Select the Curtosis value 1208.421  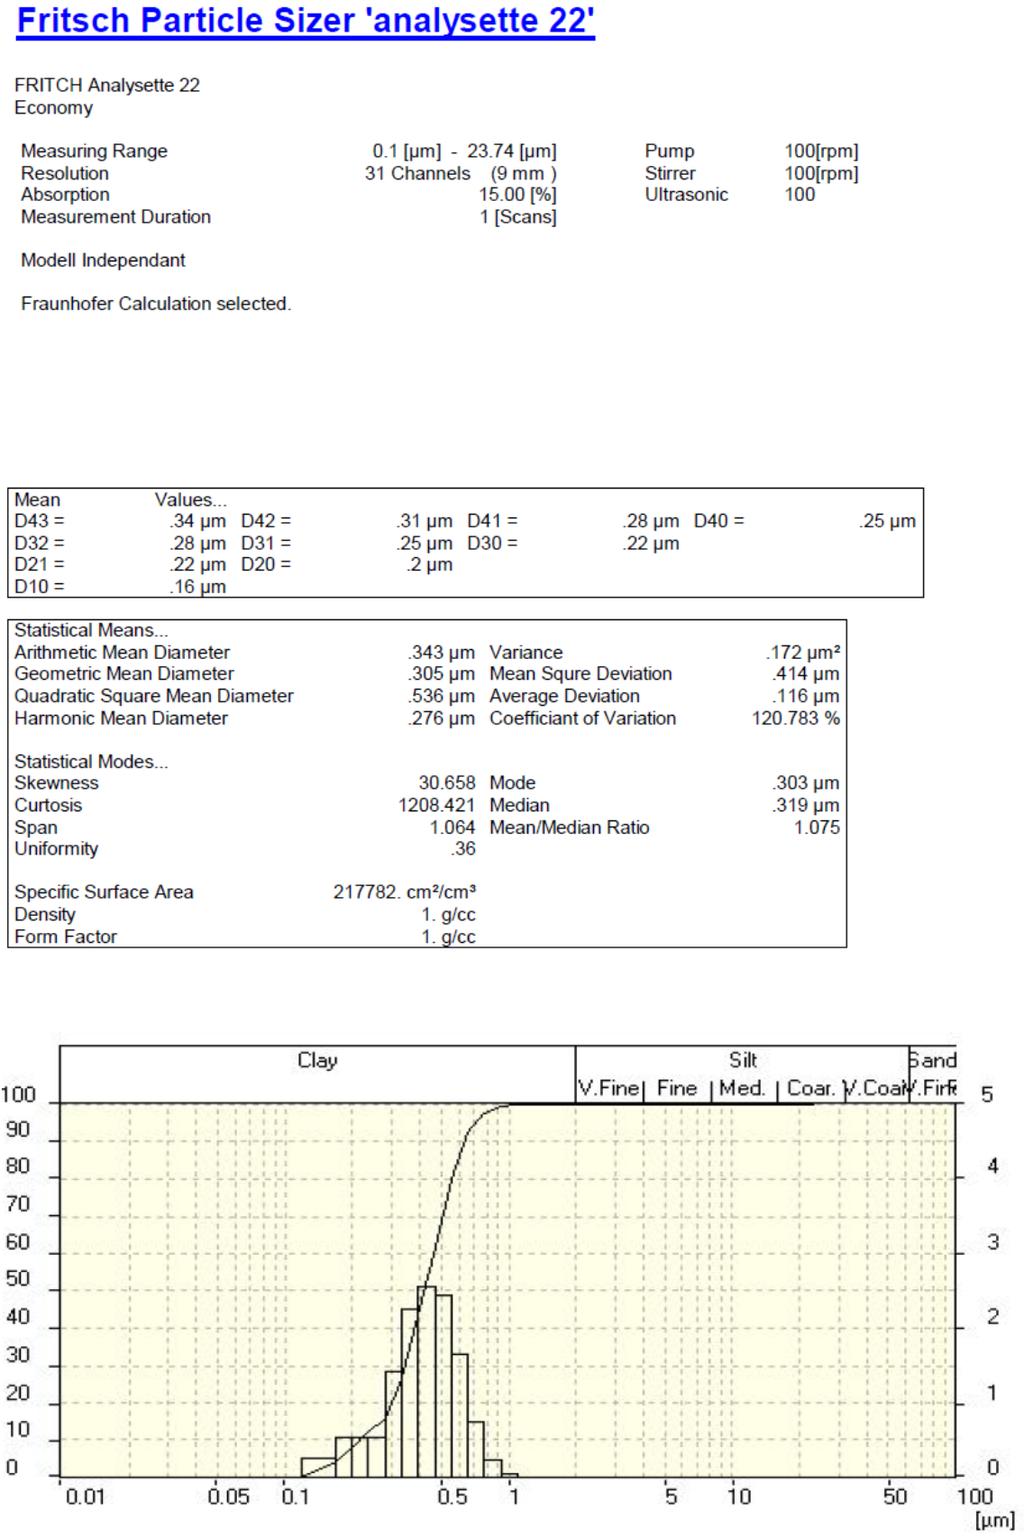436,805
